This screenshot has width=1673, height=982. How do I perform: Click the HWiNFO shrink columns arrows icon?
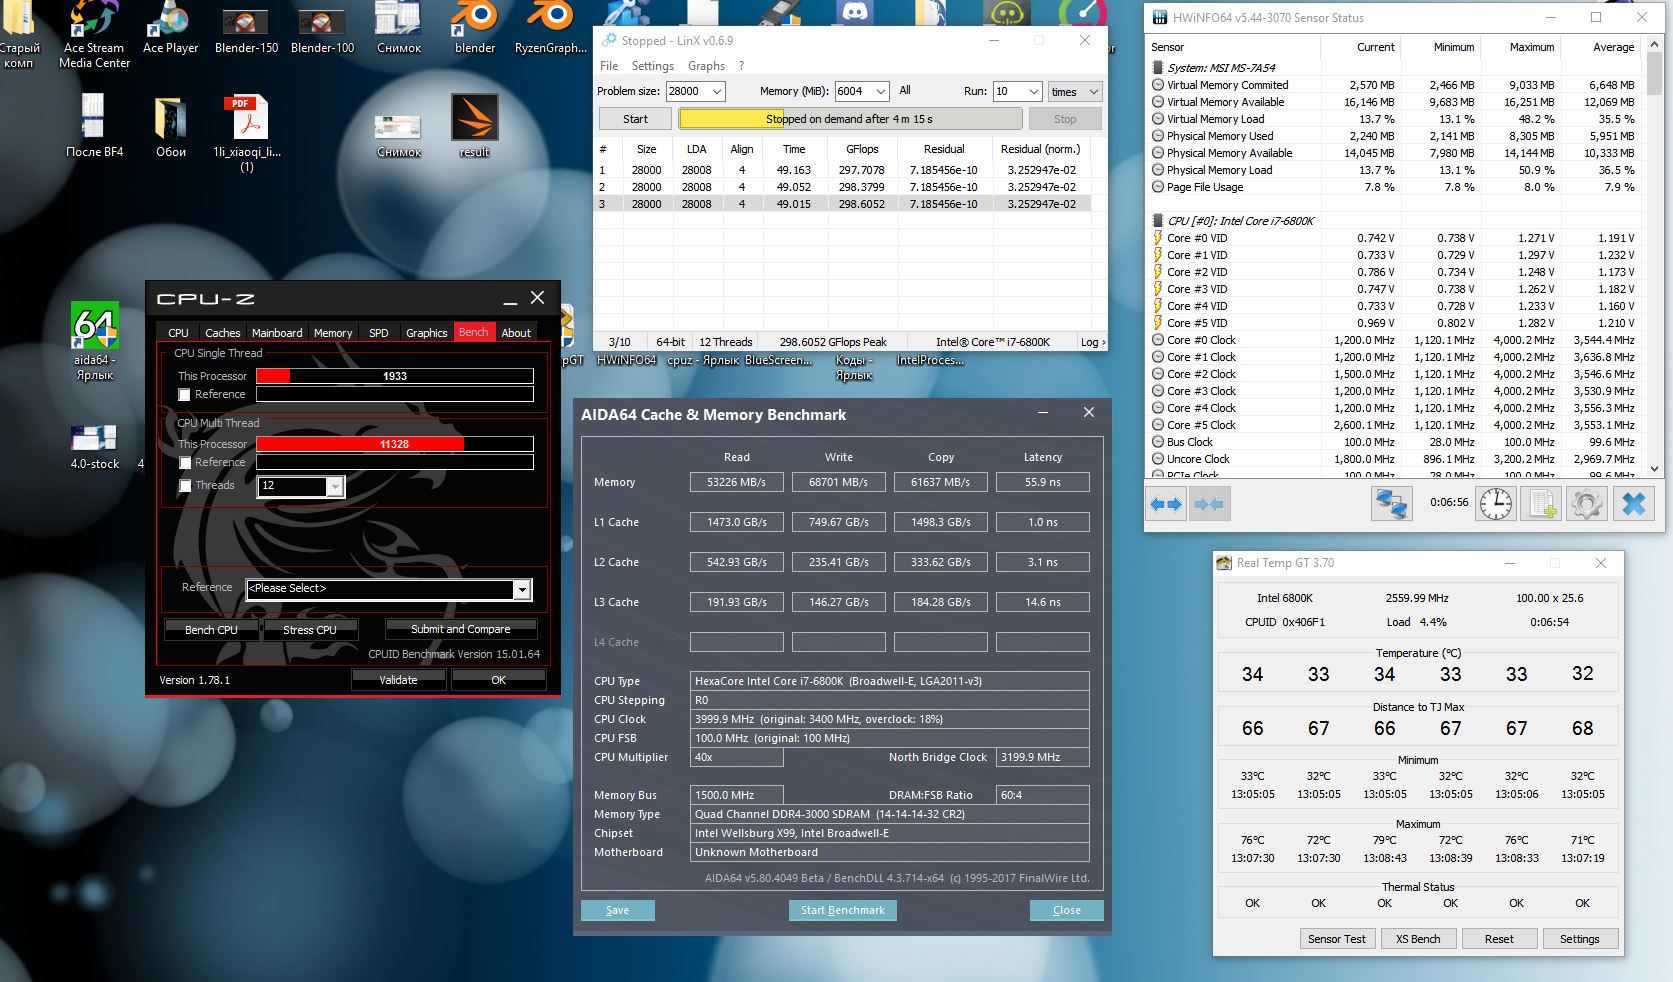click(1208, 504)
